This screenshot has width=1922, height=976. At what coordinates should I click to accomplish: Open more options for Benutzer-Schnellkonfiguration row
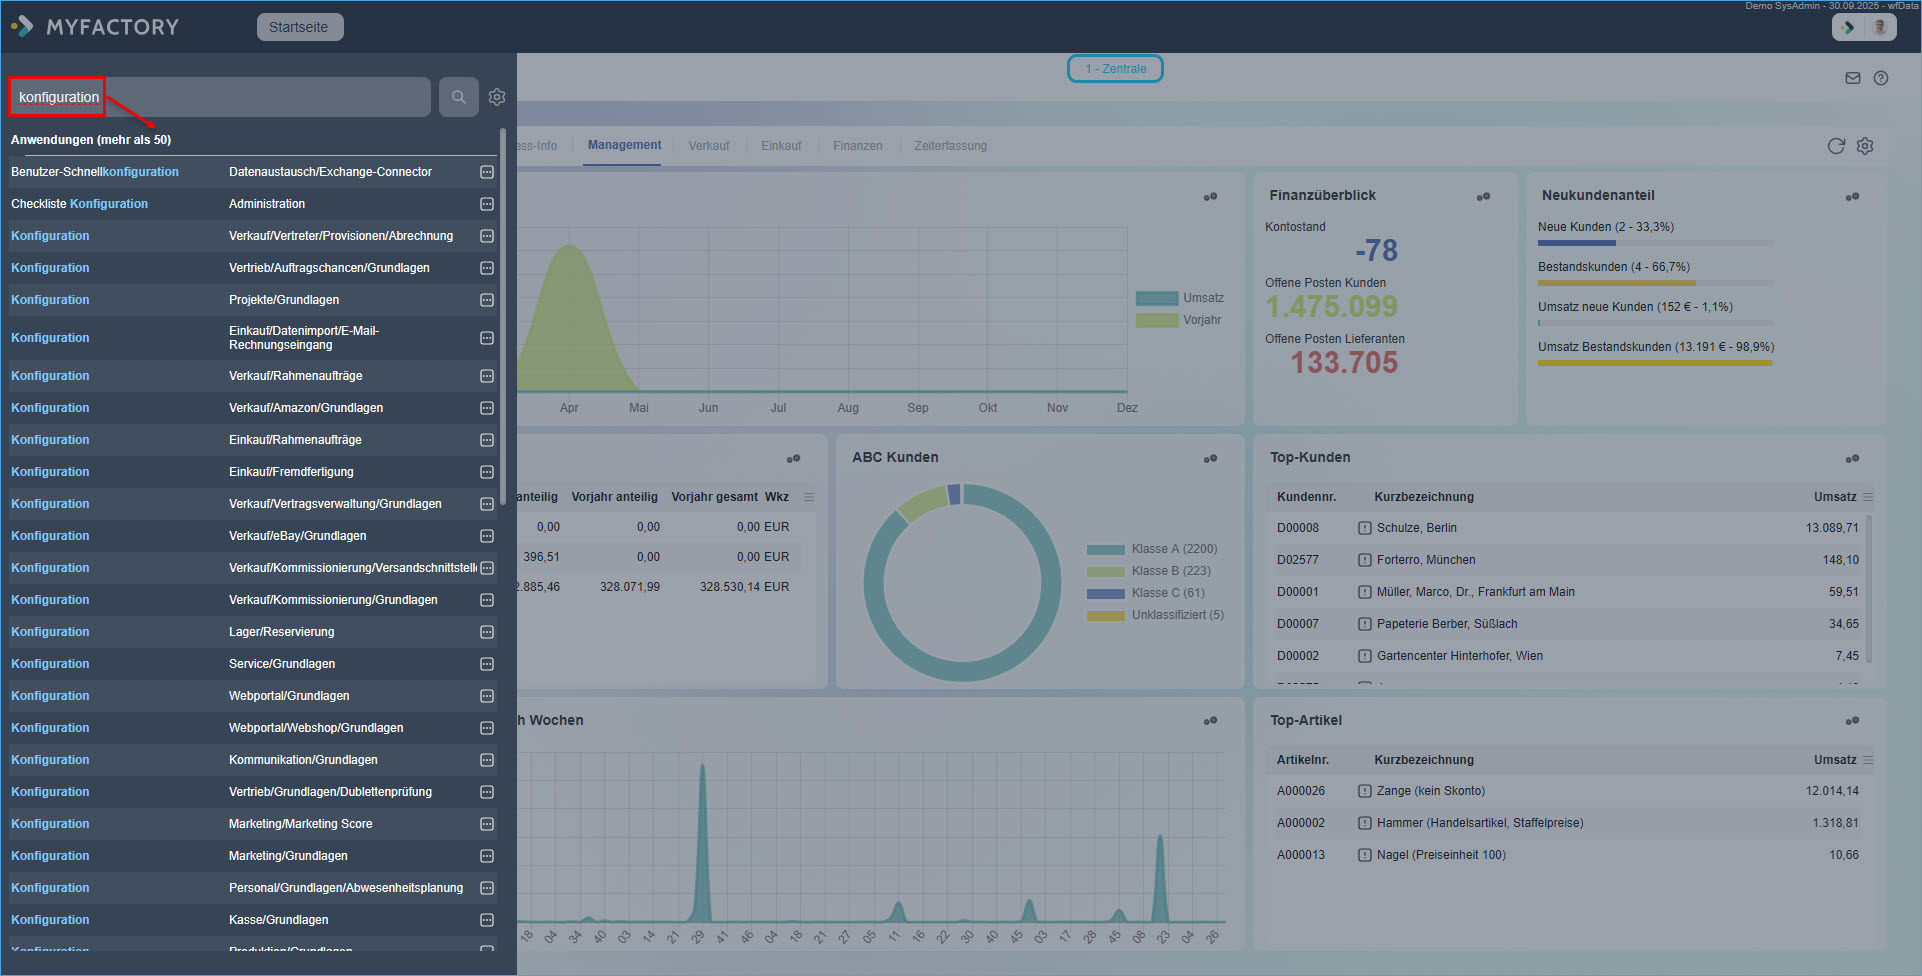point(487,172)
